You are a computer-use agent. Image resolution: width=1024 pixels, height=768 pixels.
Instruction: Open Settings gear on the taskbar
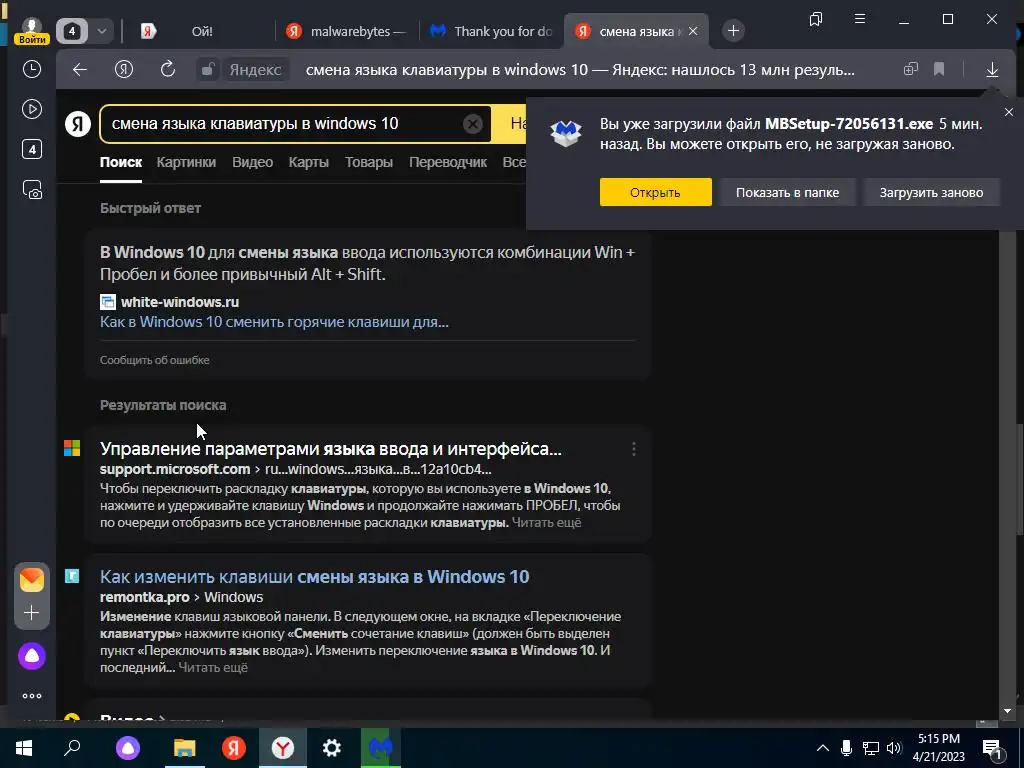tap(332, 748)
